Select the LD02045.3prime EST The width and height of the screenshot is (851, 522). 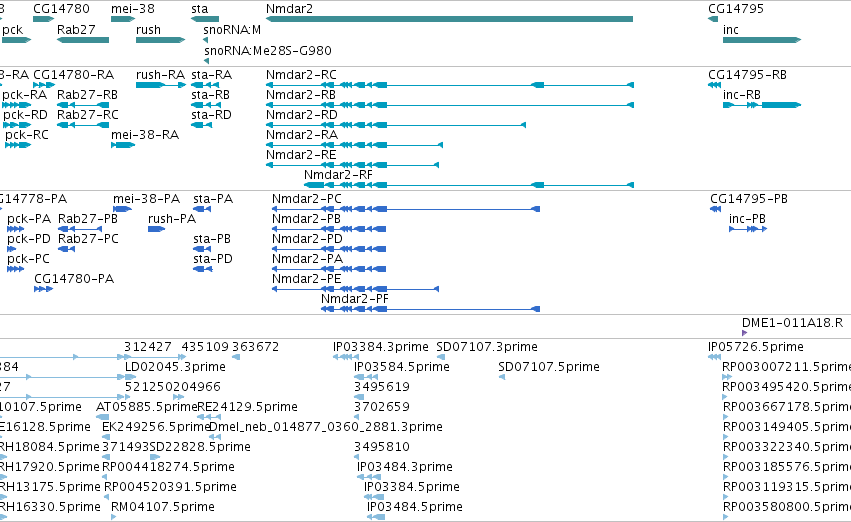coord(130,377)
